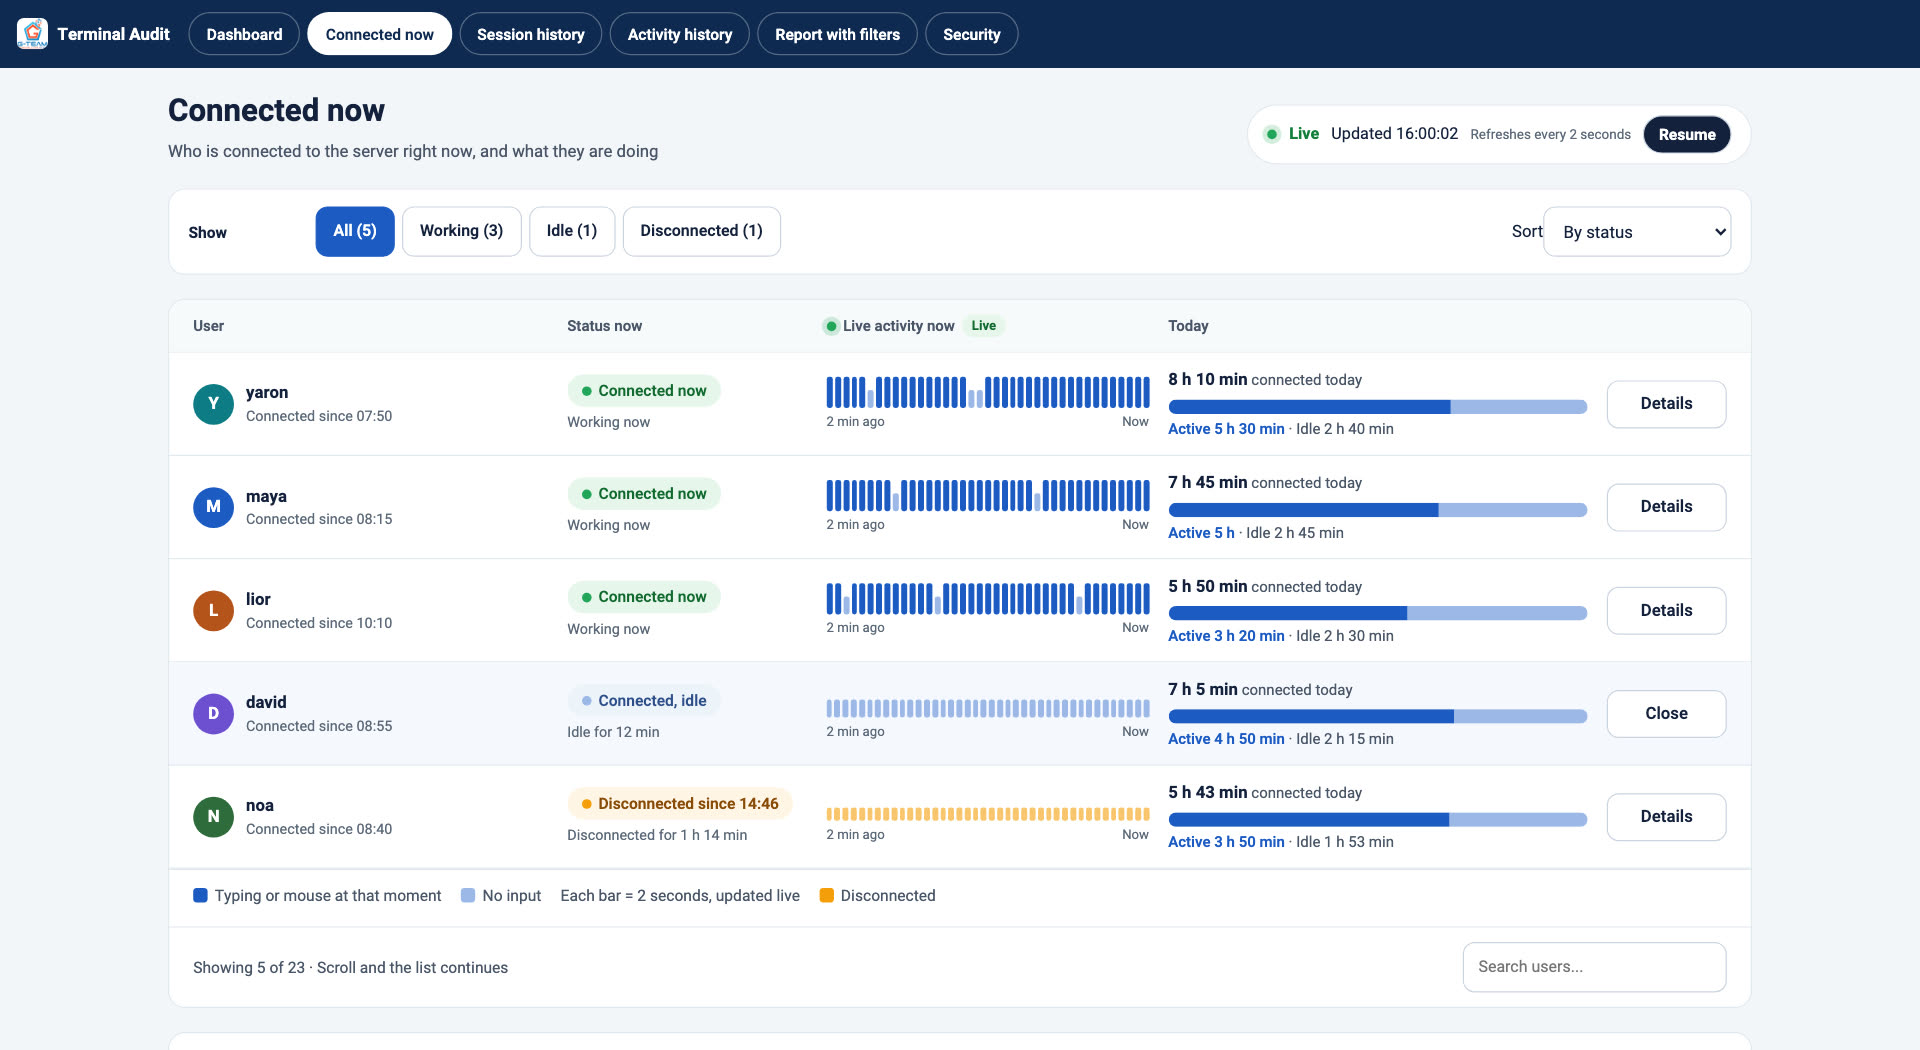Click noa's Disconnected since 14:46 badge
This screenshot has width=1920, height=1050.
pyautogui.click(x=680, y=804)
